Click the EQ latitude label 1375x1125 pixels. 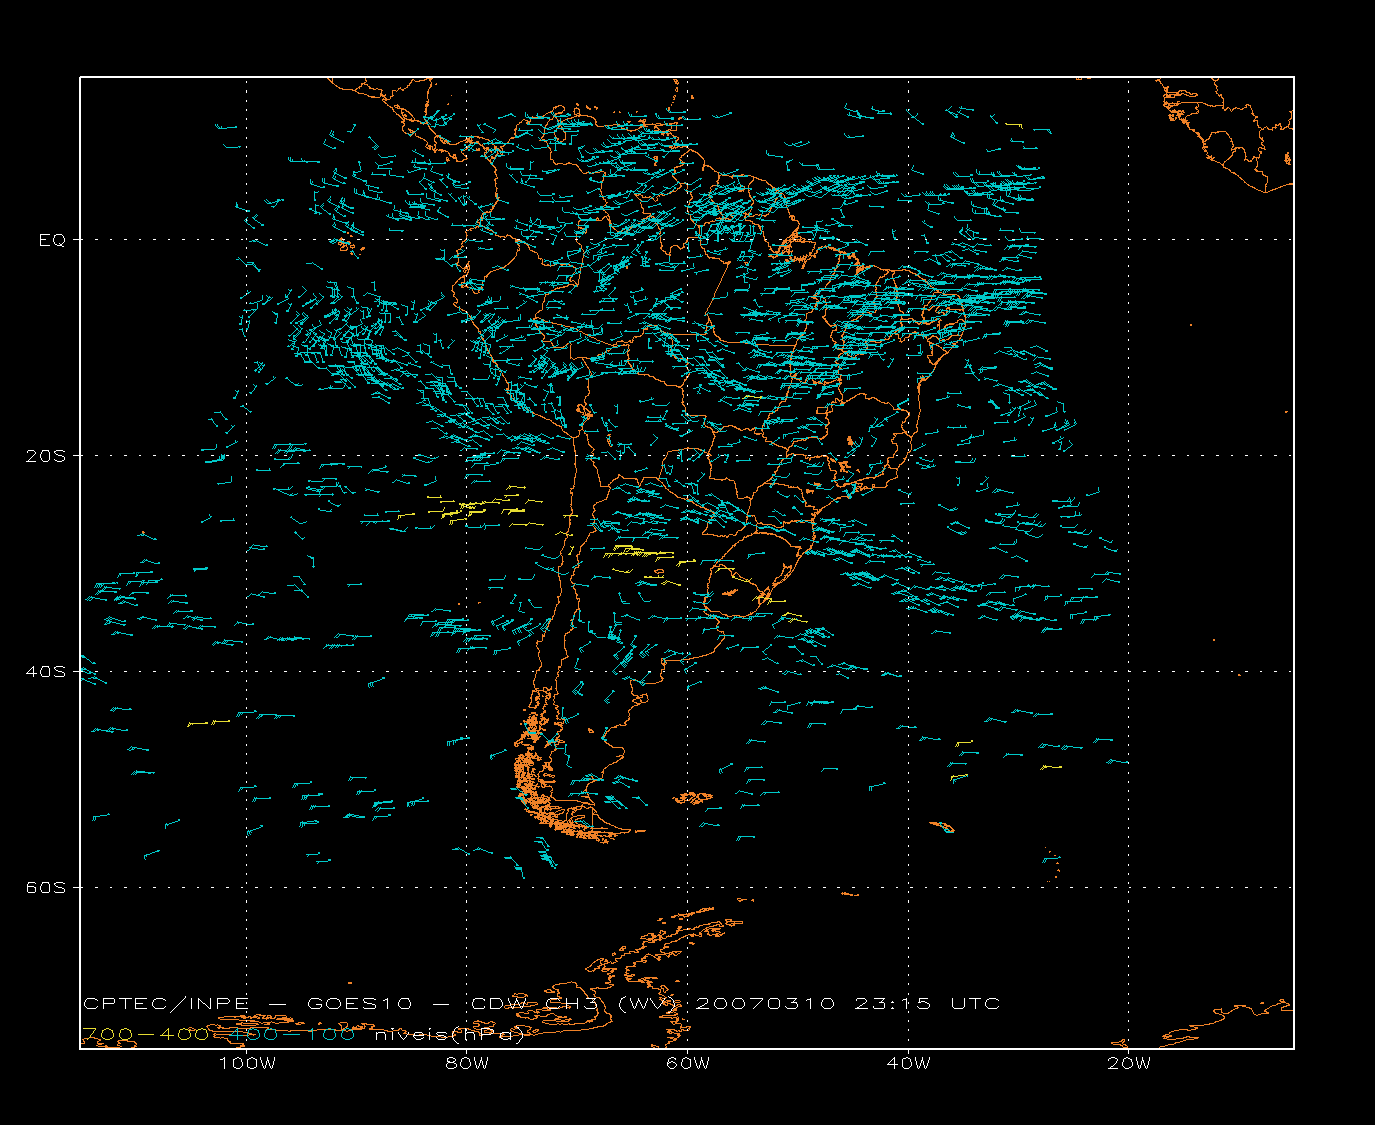[x=52, y=240]
